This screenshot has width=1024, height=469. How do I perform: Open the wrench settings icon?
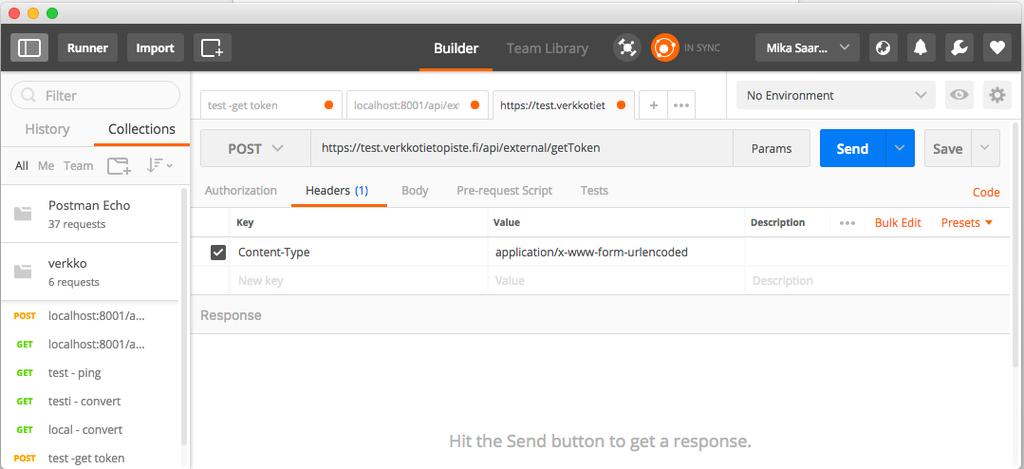(x=959, y=48)
